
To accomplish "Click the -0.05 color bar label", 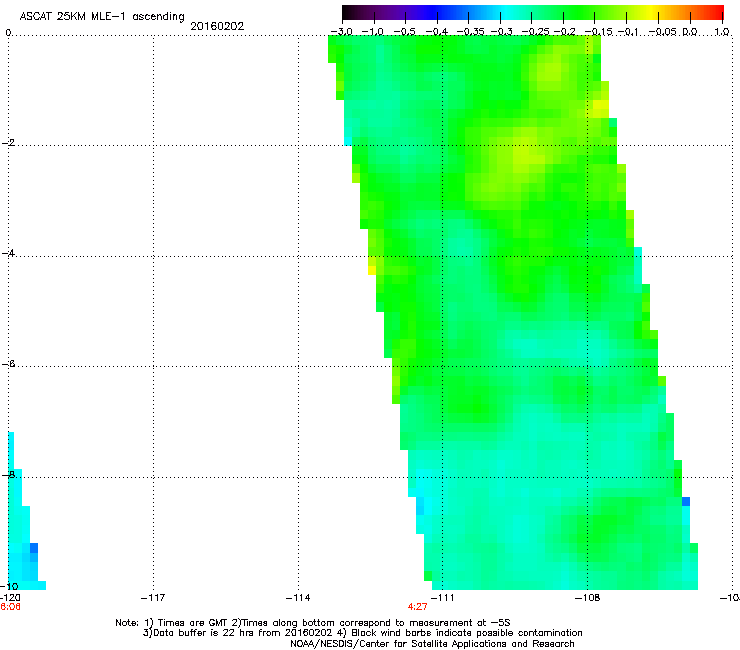I will click(663, 32).
